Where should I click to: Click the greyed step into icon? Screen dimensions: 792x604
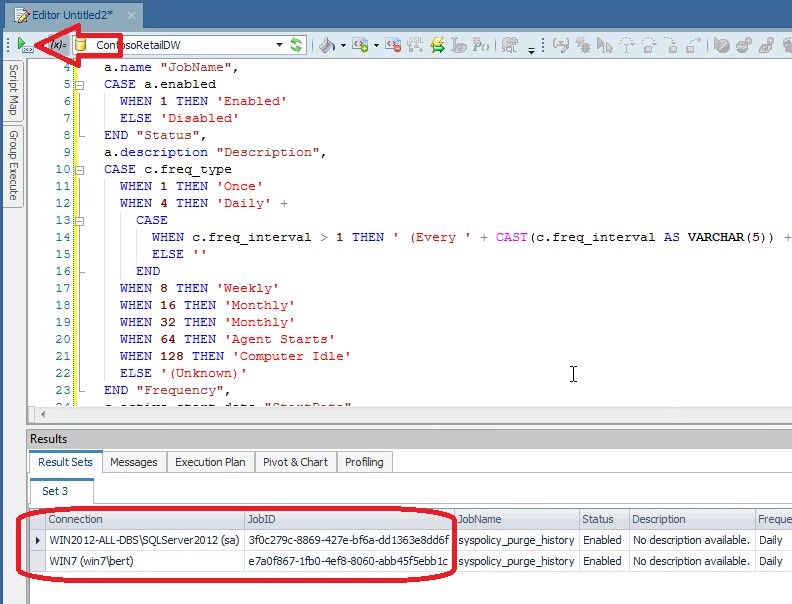tap(627, 45)
